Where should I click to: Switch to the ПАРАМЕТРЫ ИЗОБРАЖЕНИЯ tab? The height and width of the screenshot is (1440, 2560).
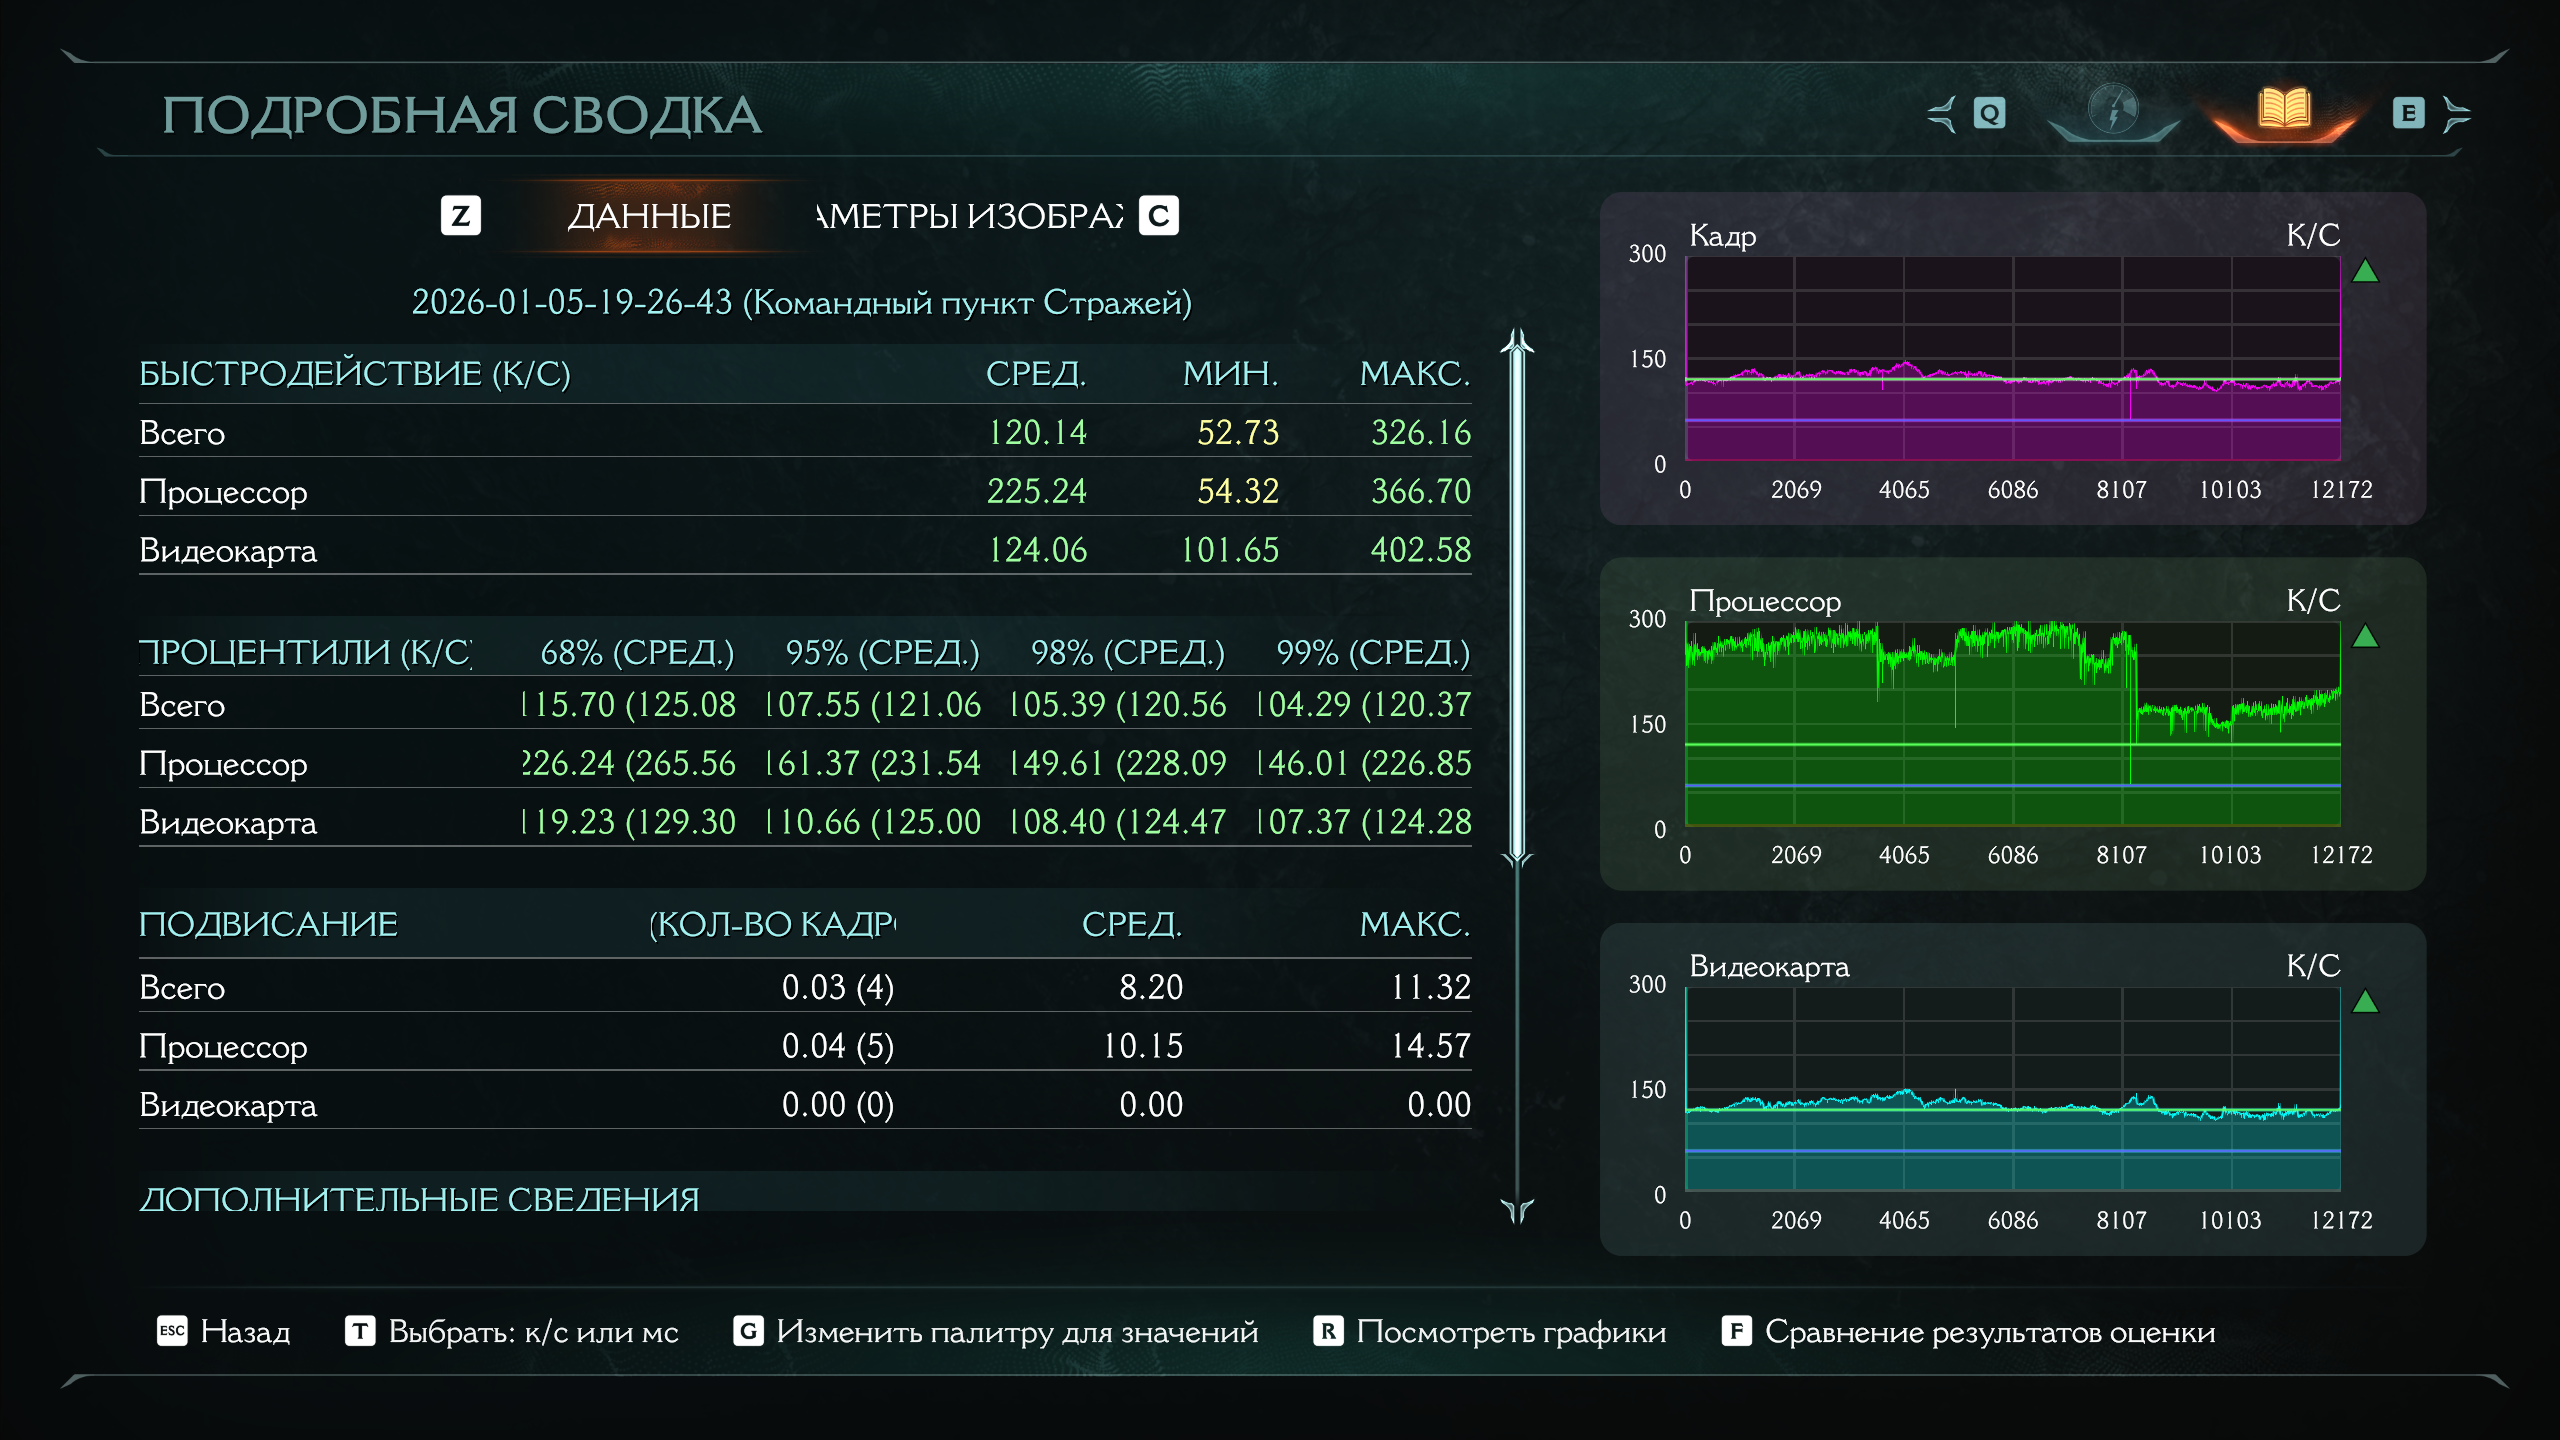970,216
